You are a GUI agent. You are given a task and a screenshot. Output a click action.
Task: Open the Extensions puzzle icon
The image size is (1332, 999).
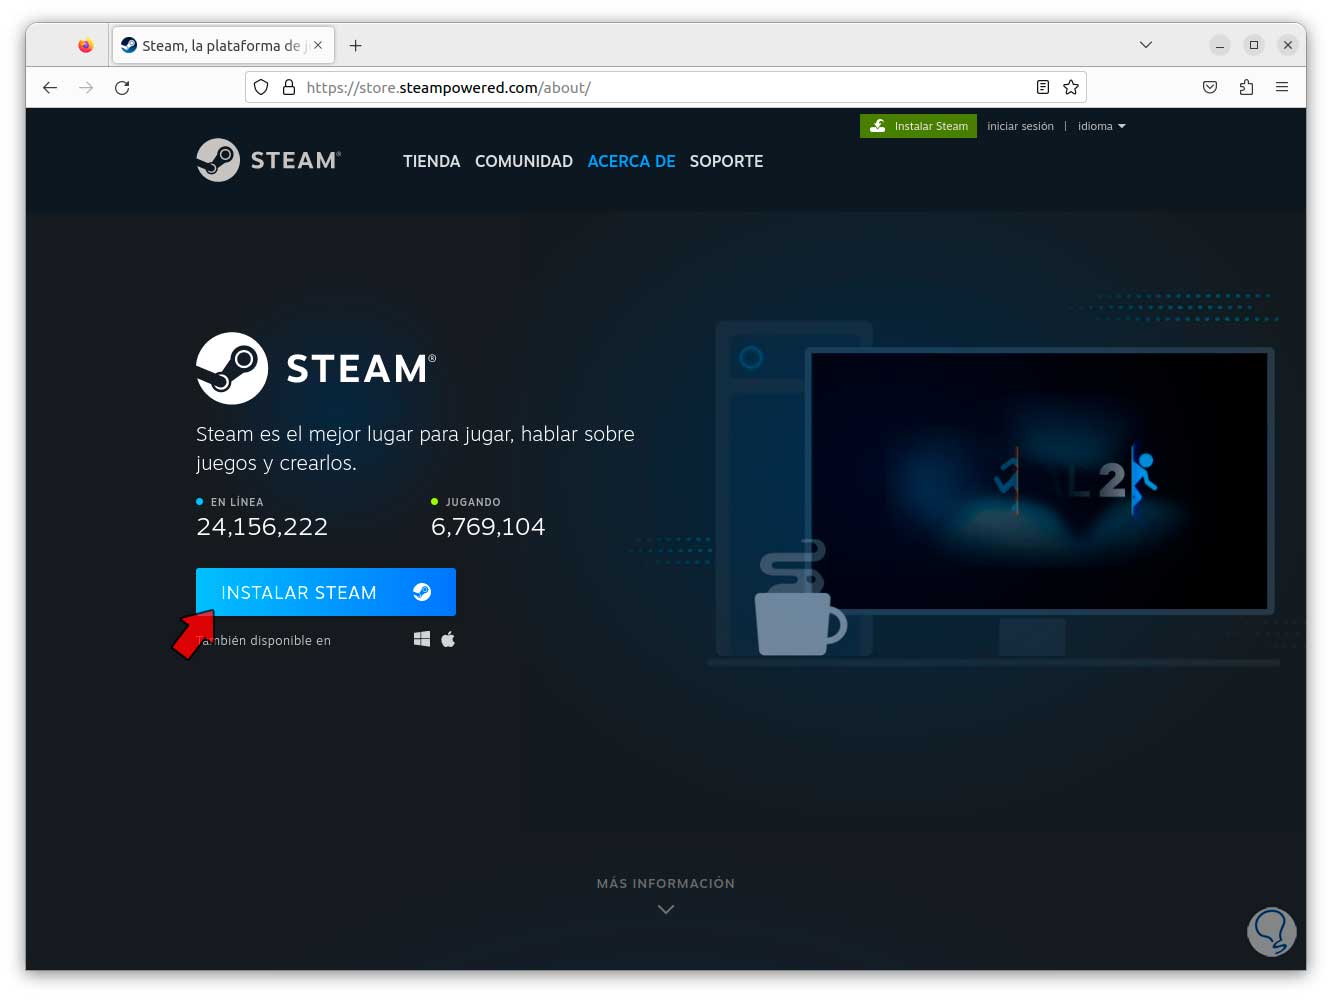point(1246,88)
